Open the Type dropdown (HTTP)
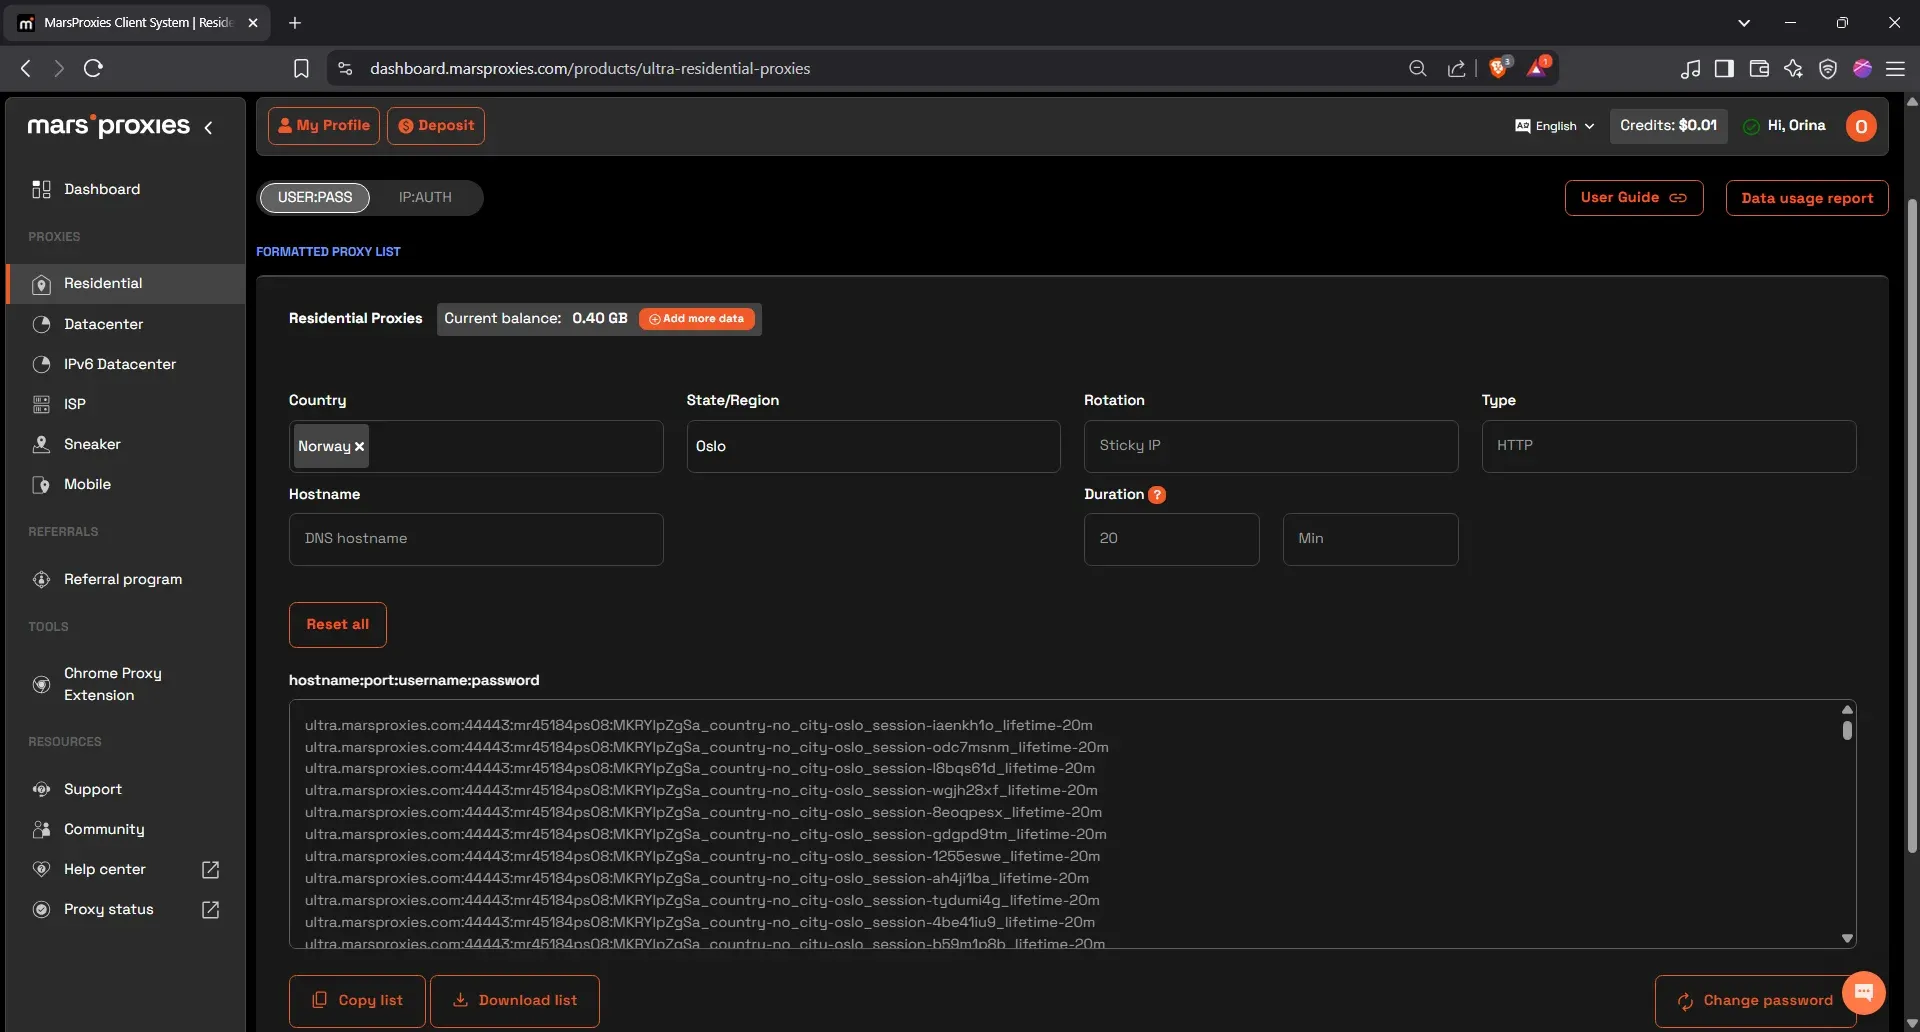1920x1032 pixels. click(x=1669, y=446)
